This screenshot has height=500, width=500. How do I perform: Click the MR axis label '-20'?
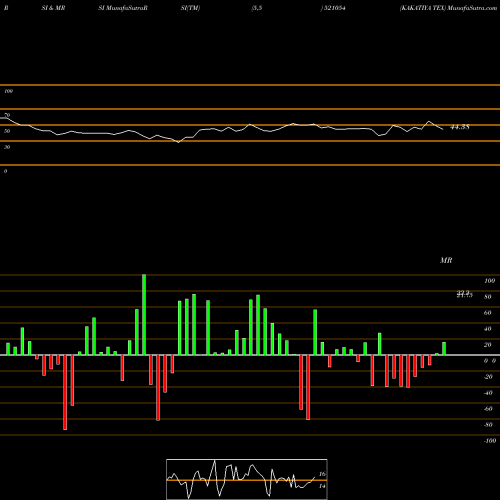tap(488, 377)
